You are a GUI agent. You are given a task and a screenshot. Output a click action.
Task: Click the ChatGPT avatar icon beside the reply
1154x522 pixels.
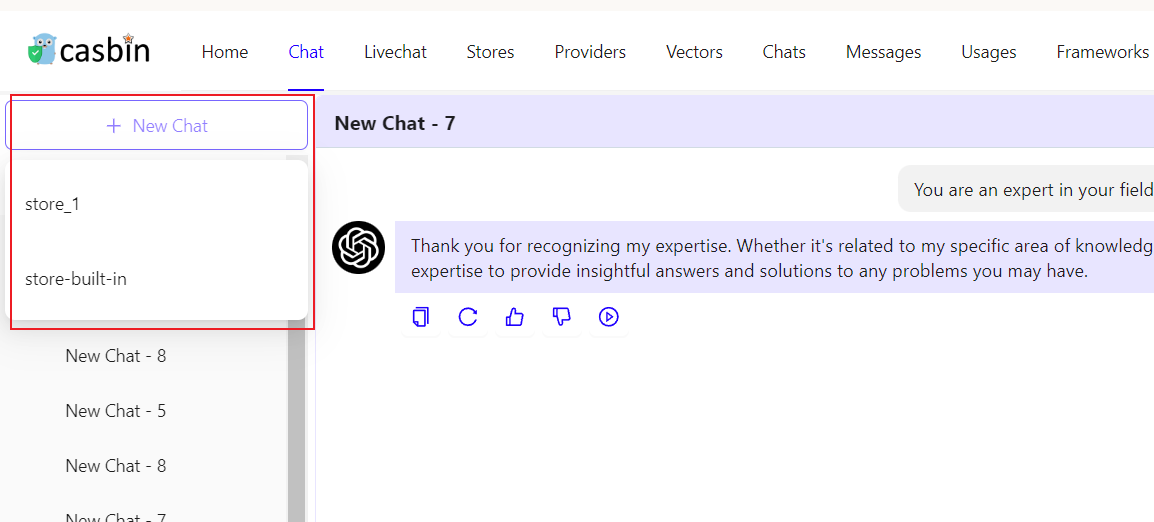tap(358, 247)
